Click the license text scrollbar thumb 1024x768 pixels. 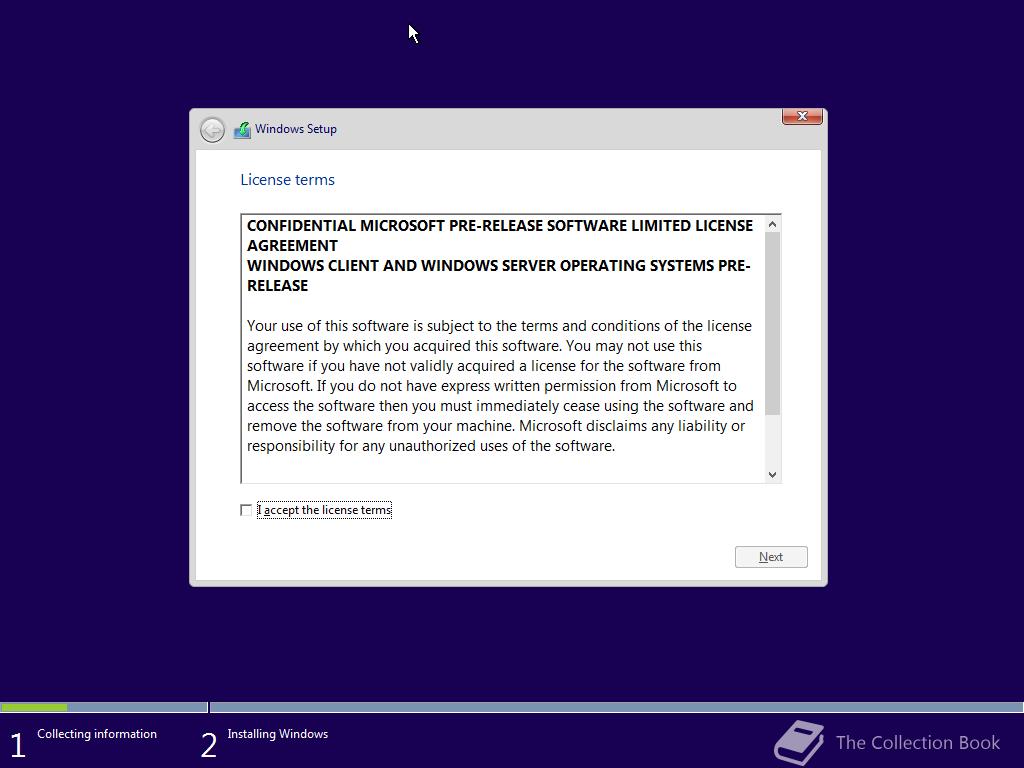773,323
